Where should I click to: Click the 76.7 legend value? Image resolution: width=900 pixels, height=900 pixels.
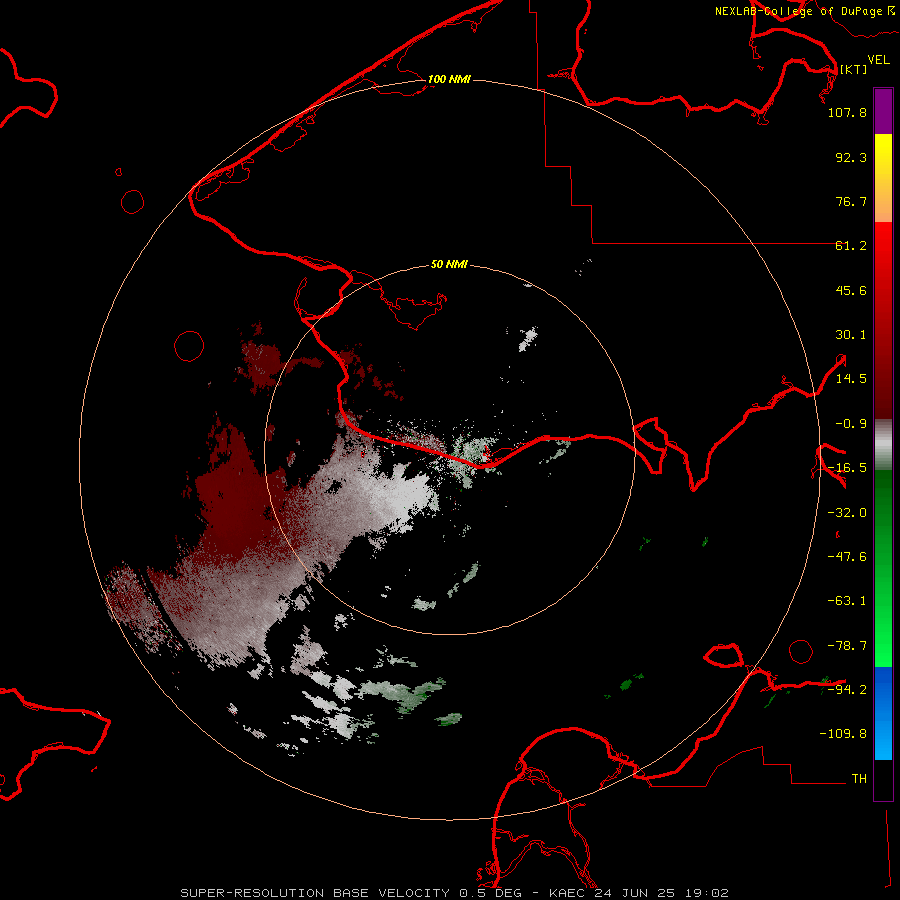[851, 201]
